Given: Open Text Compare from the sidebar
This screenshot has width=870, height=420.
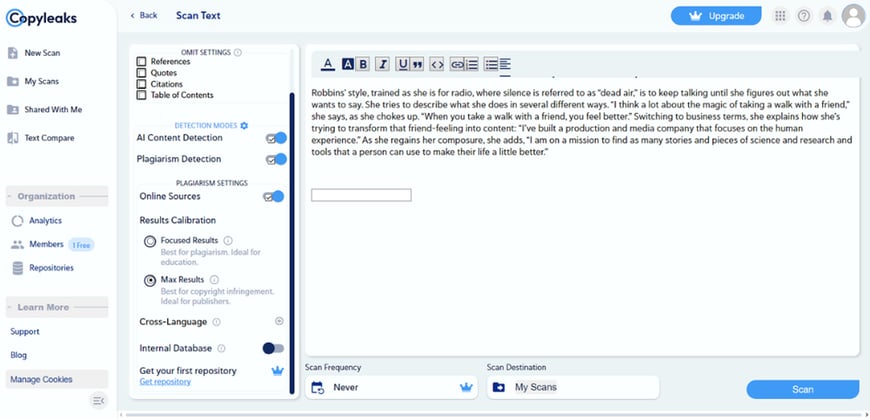Looking at the screenshot, I should pos(49,138).
